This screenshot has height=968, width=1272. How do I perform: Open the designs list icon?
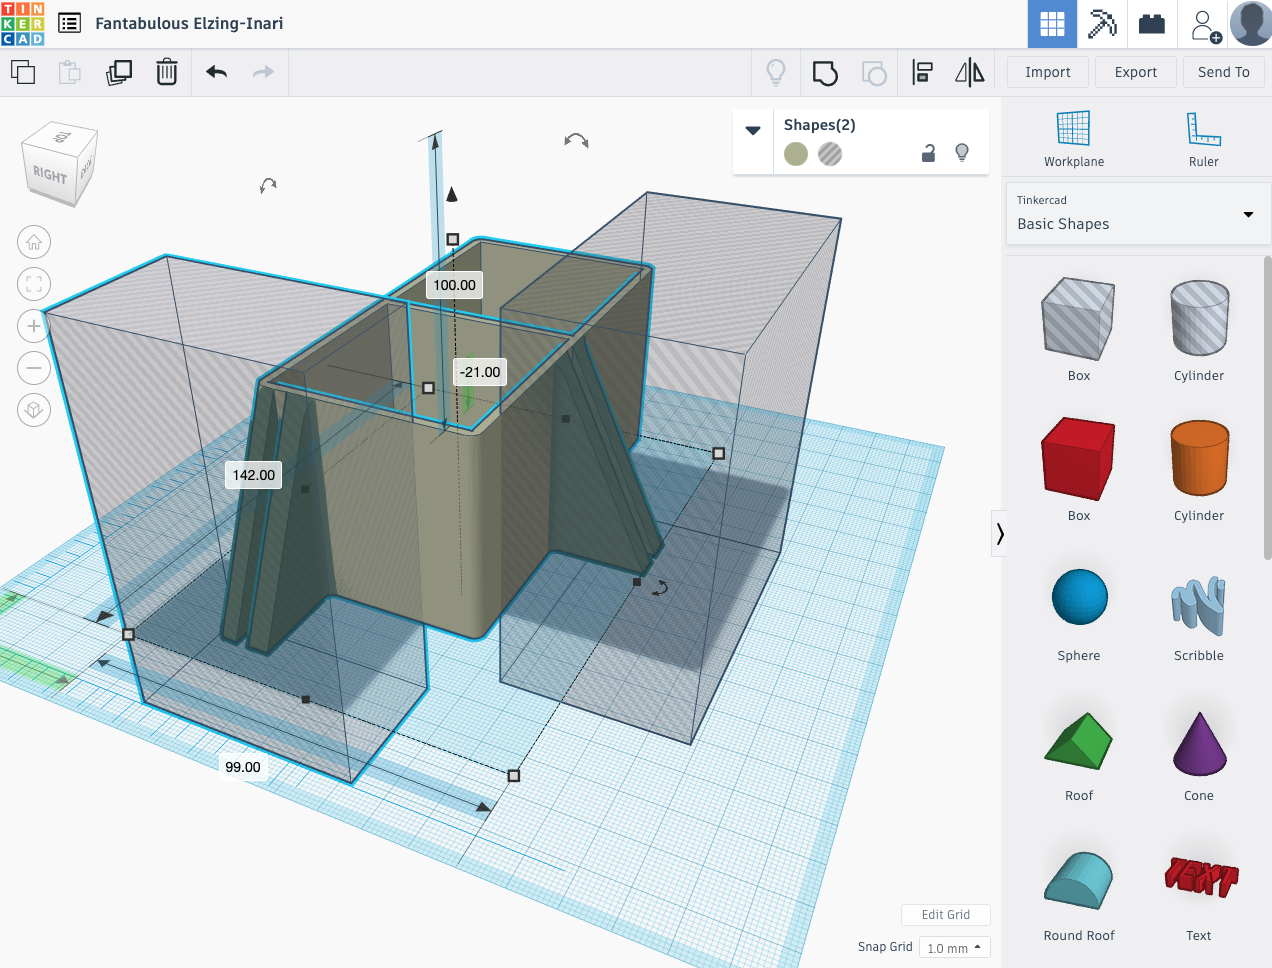[69, 23]
